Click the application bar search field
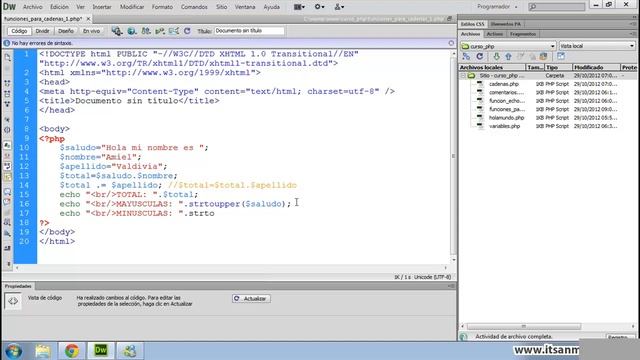 (557, 7)
